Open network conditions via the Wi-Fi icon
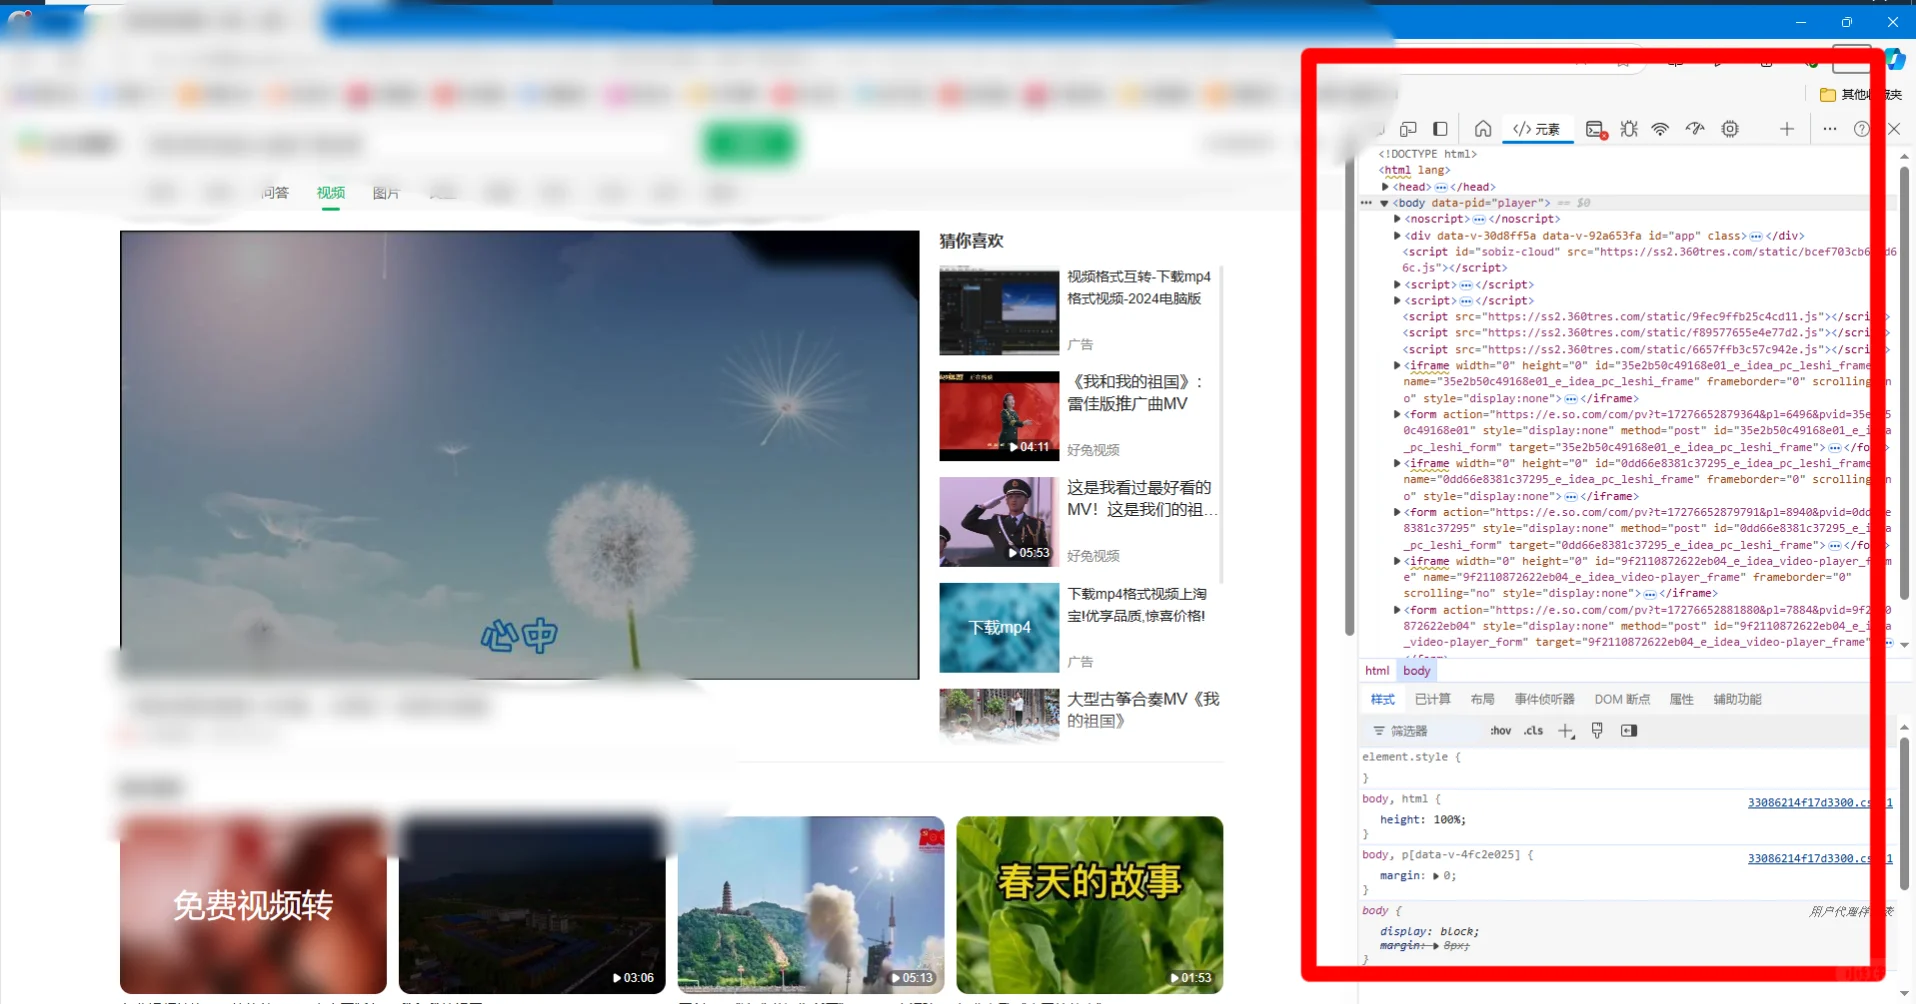The image size is (1916, 1004). click(1661, 129)
